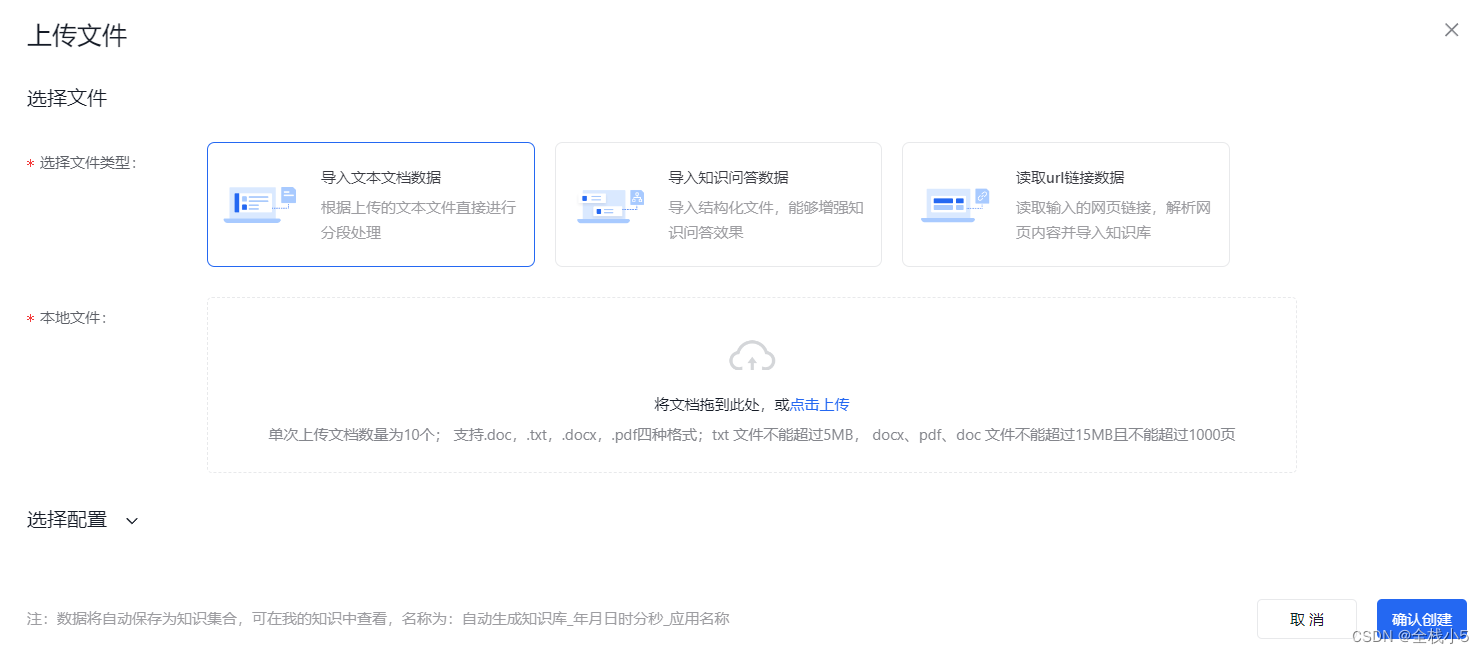Click description 导入结构化文件，能够增强知识问答效果
Viewport: 1484px width, 654px height.
[766, 220]
